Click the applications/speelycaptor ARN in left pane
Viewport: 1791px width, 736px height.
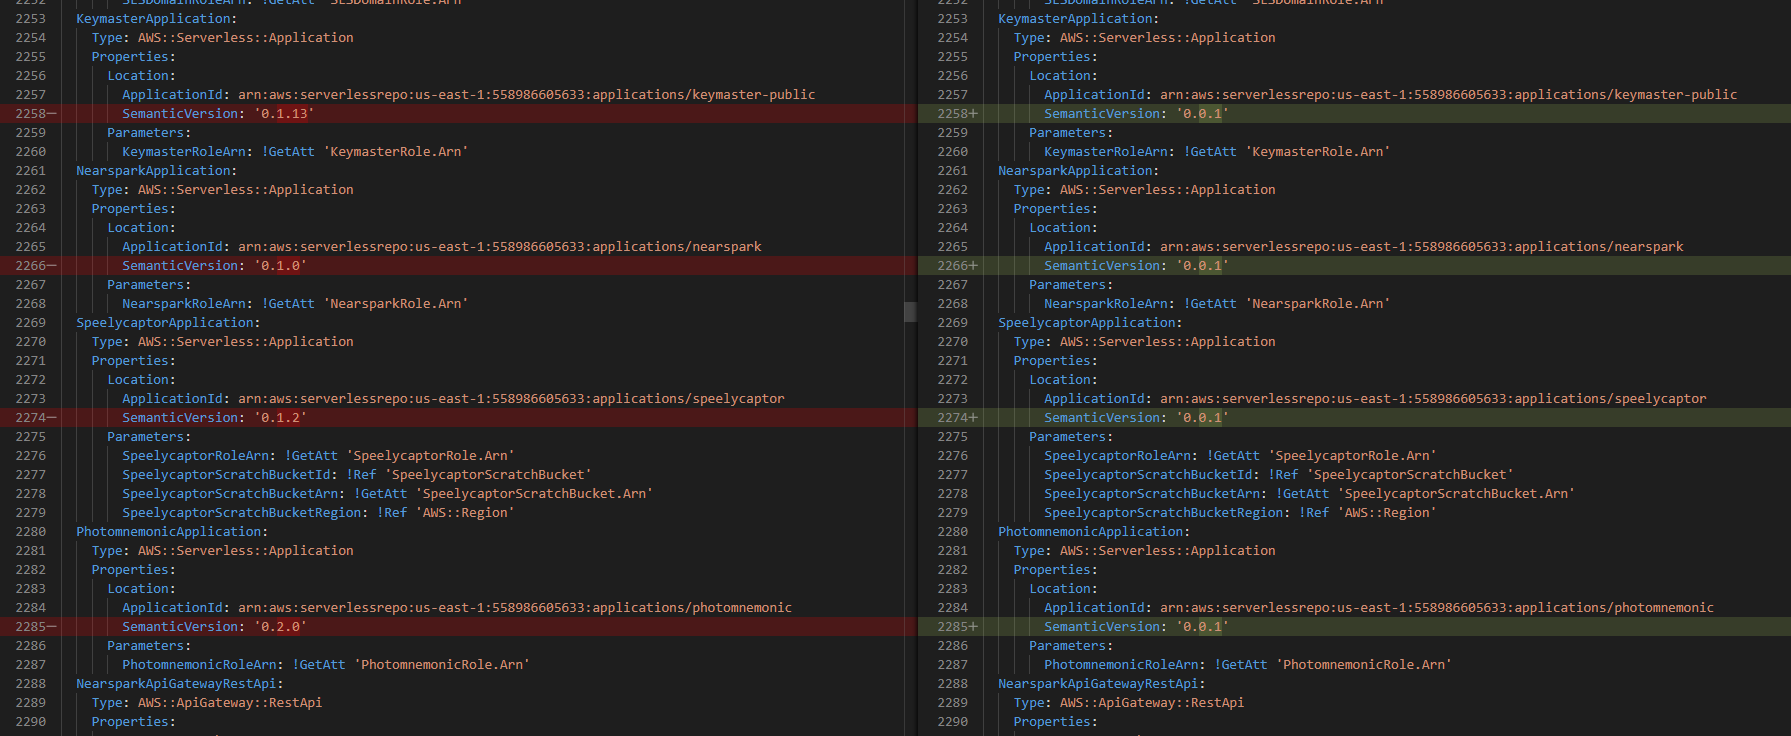pyautogui.click(x=511, y=399)
